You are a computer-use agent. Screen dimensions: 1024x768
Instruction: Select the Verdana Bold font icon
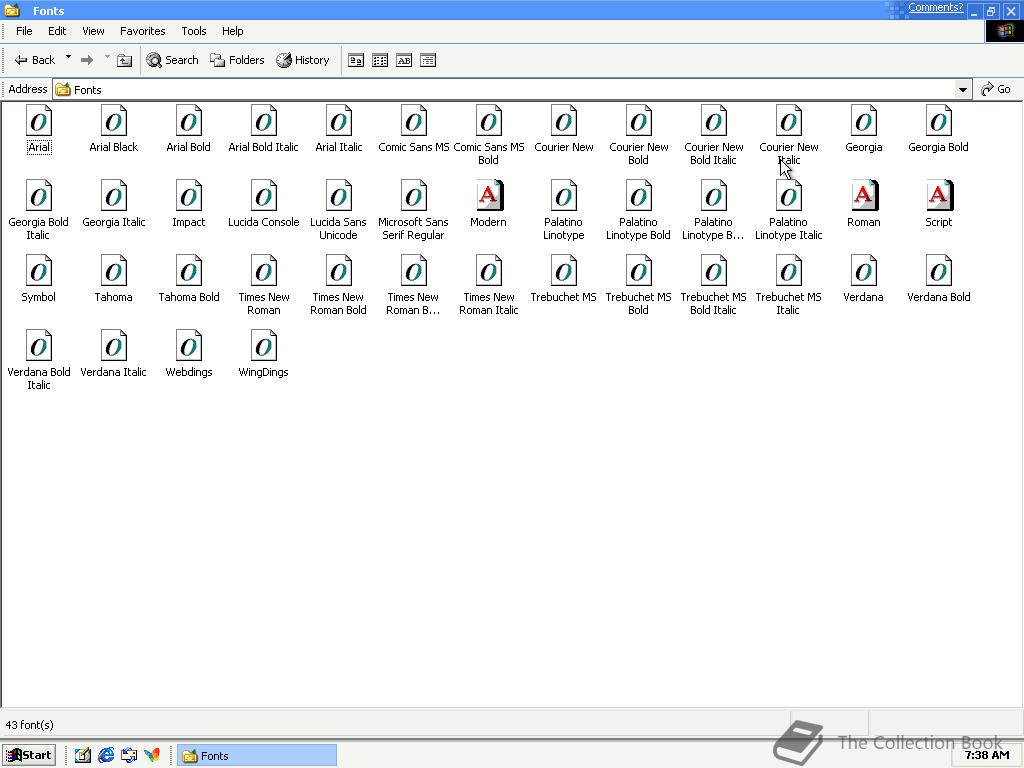(x=939, y=271)
